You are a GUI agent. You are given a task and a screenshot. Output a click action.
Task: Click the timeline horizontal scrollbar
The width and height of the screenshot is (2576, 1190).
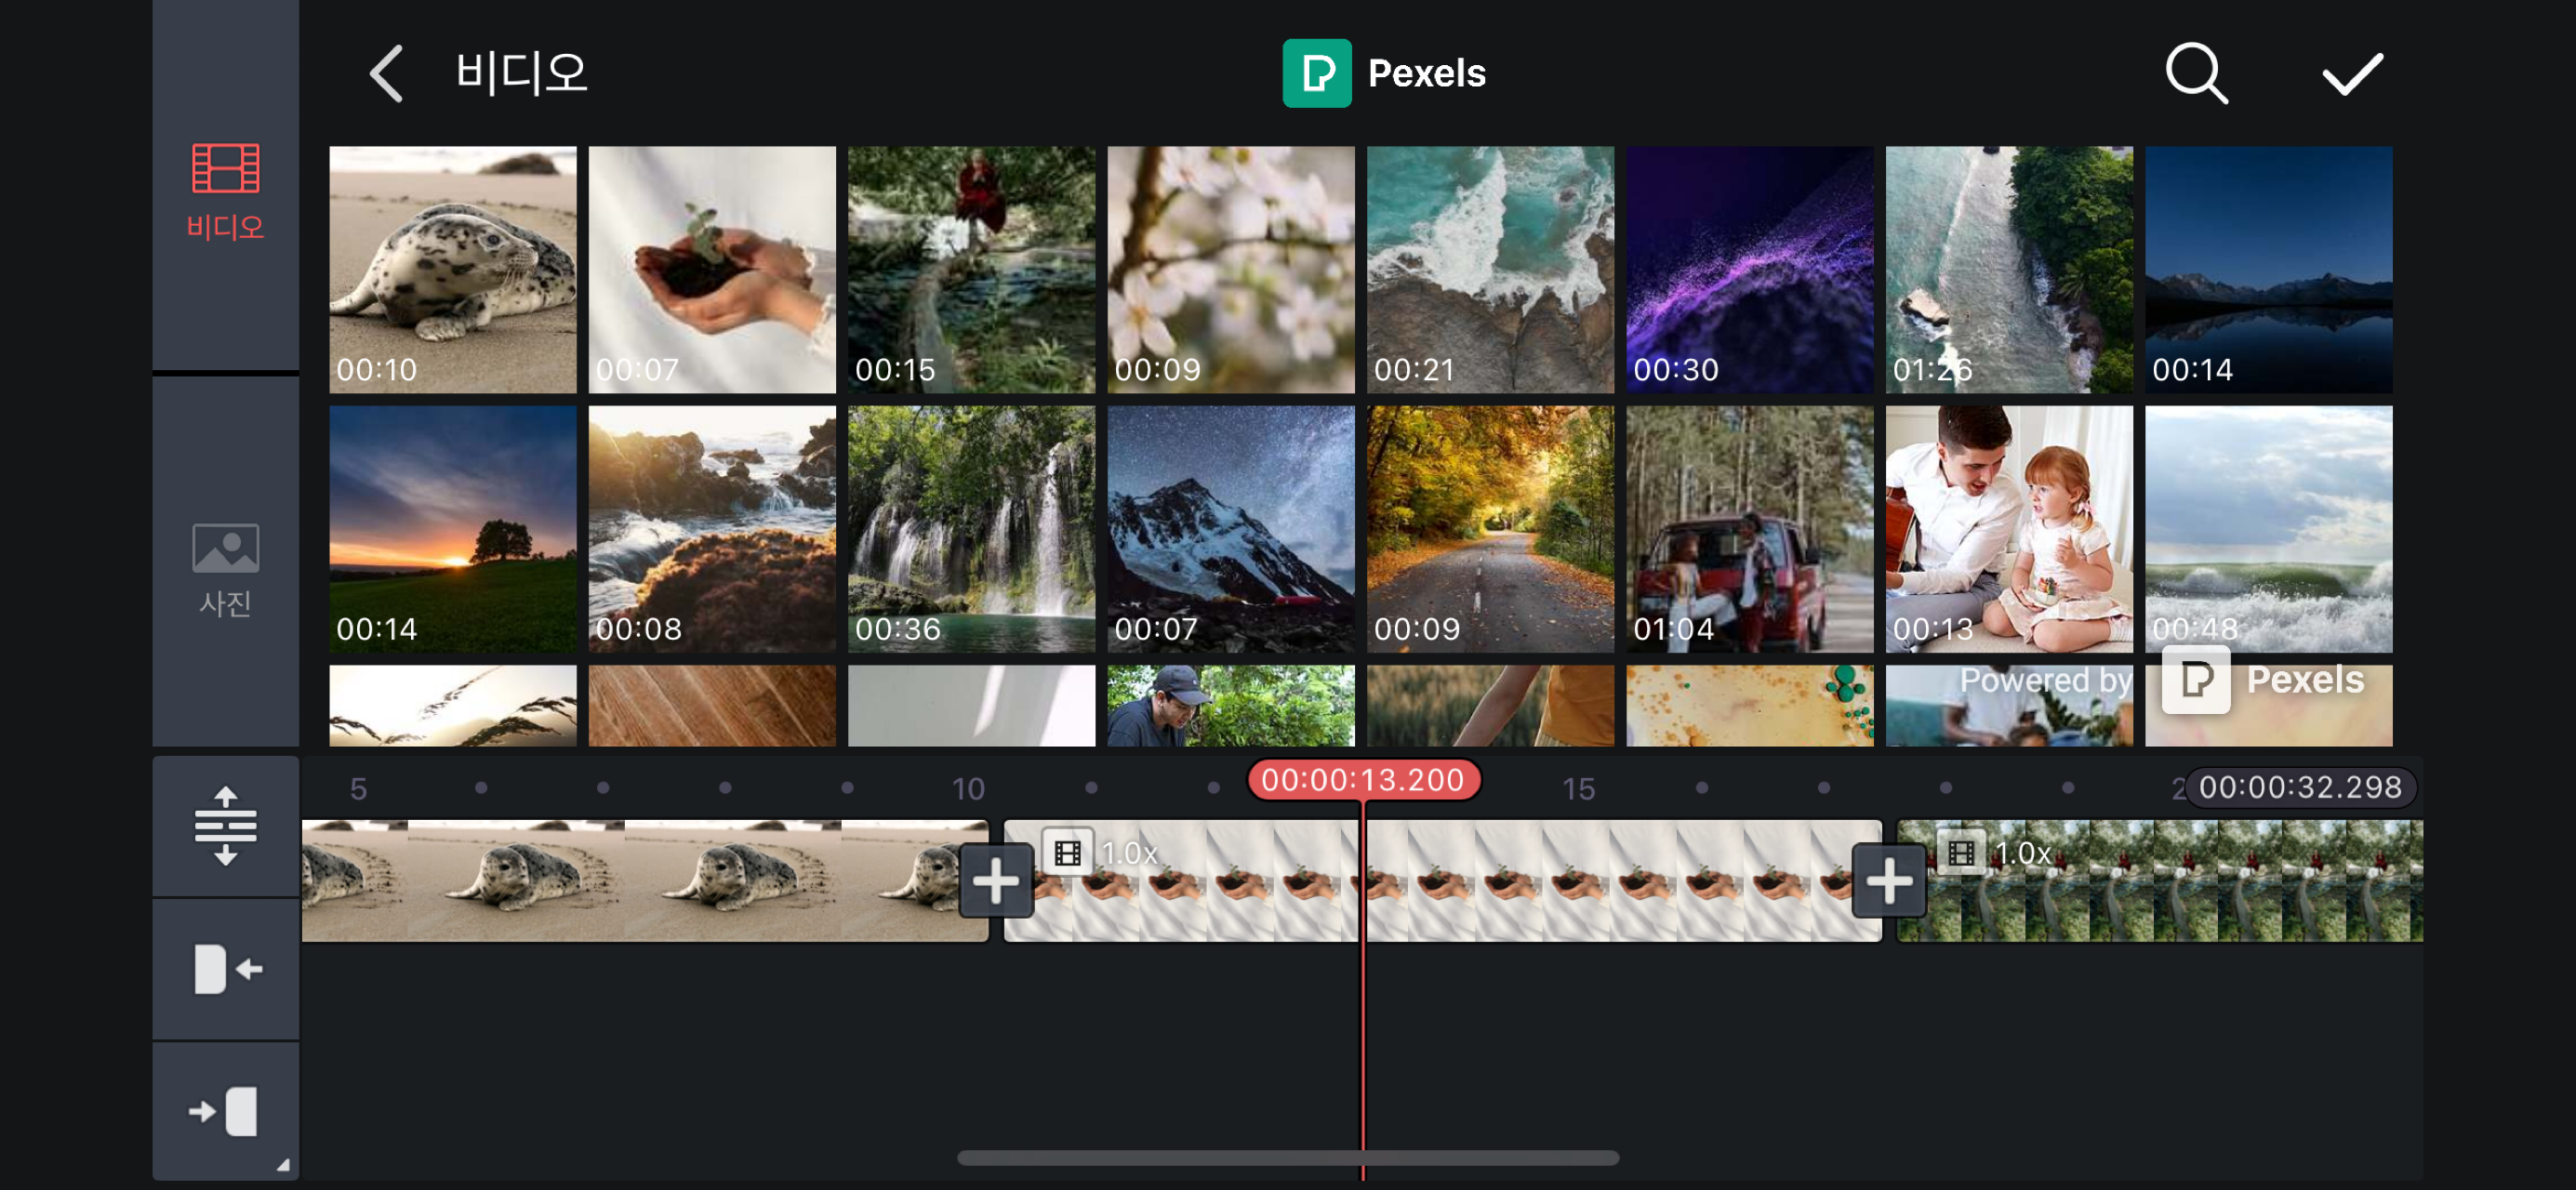tap(1288, 1158)
